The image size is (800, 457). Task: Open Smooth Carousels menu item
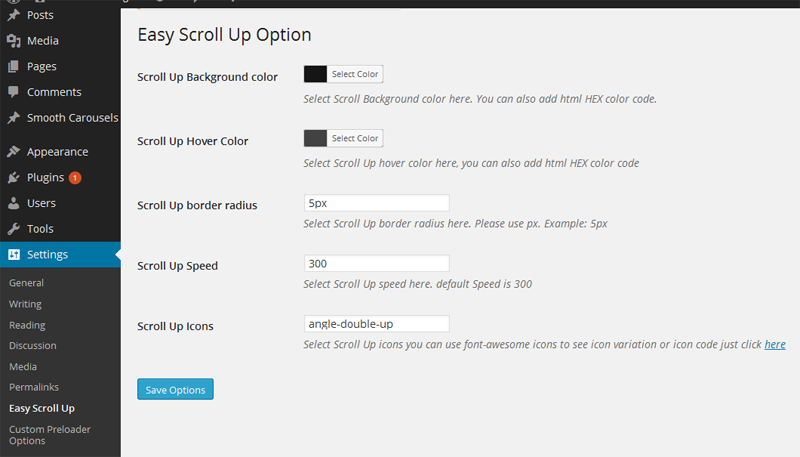tap(60, 118)
